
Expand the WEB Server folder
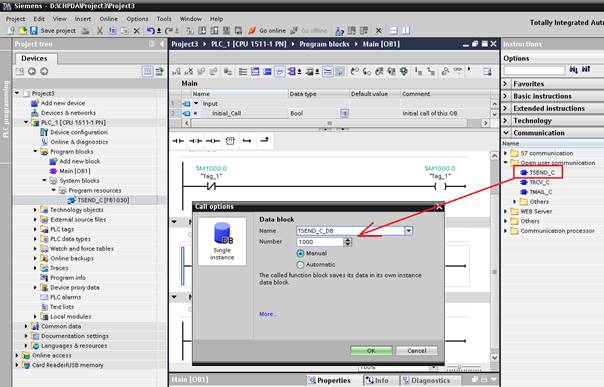[x=506, y=211]
